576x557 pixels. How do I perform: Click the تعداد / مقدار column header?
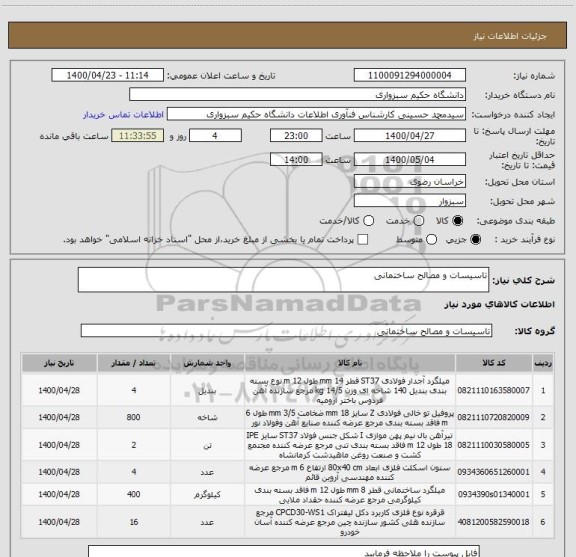pyautogui.click(x=134, y=363)
